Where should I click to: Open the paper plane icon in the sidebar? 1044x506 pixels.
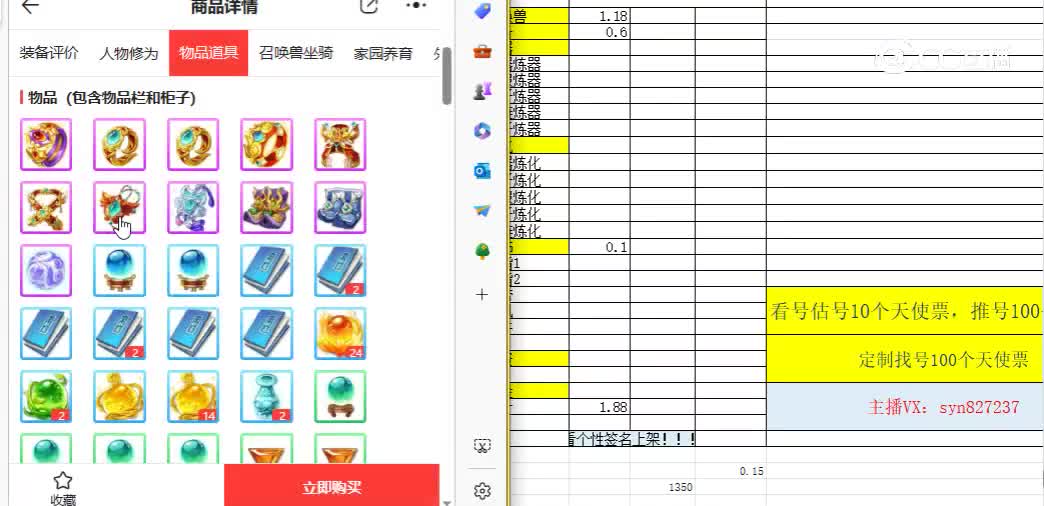point(482,210)
